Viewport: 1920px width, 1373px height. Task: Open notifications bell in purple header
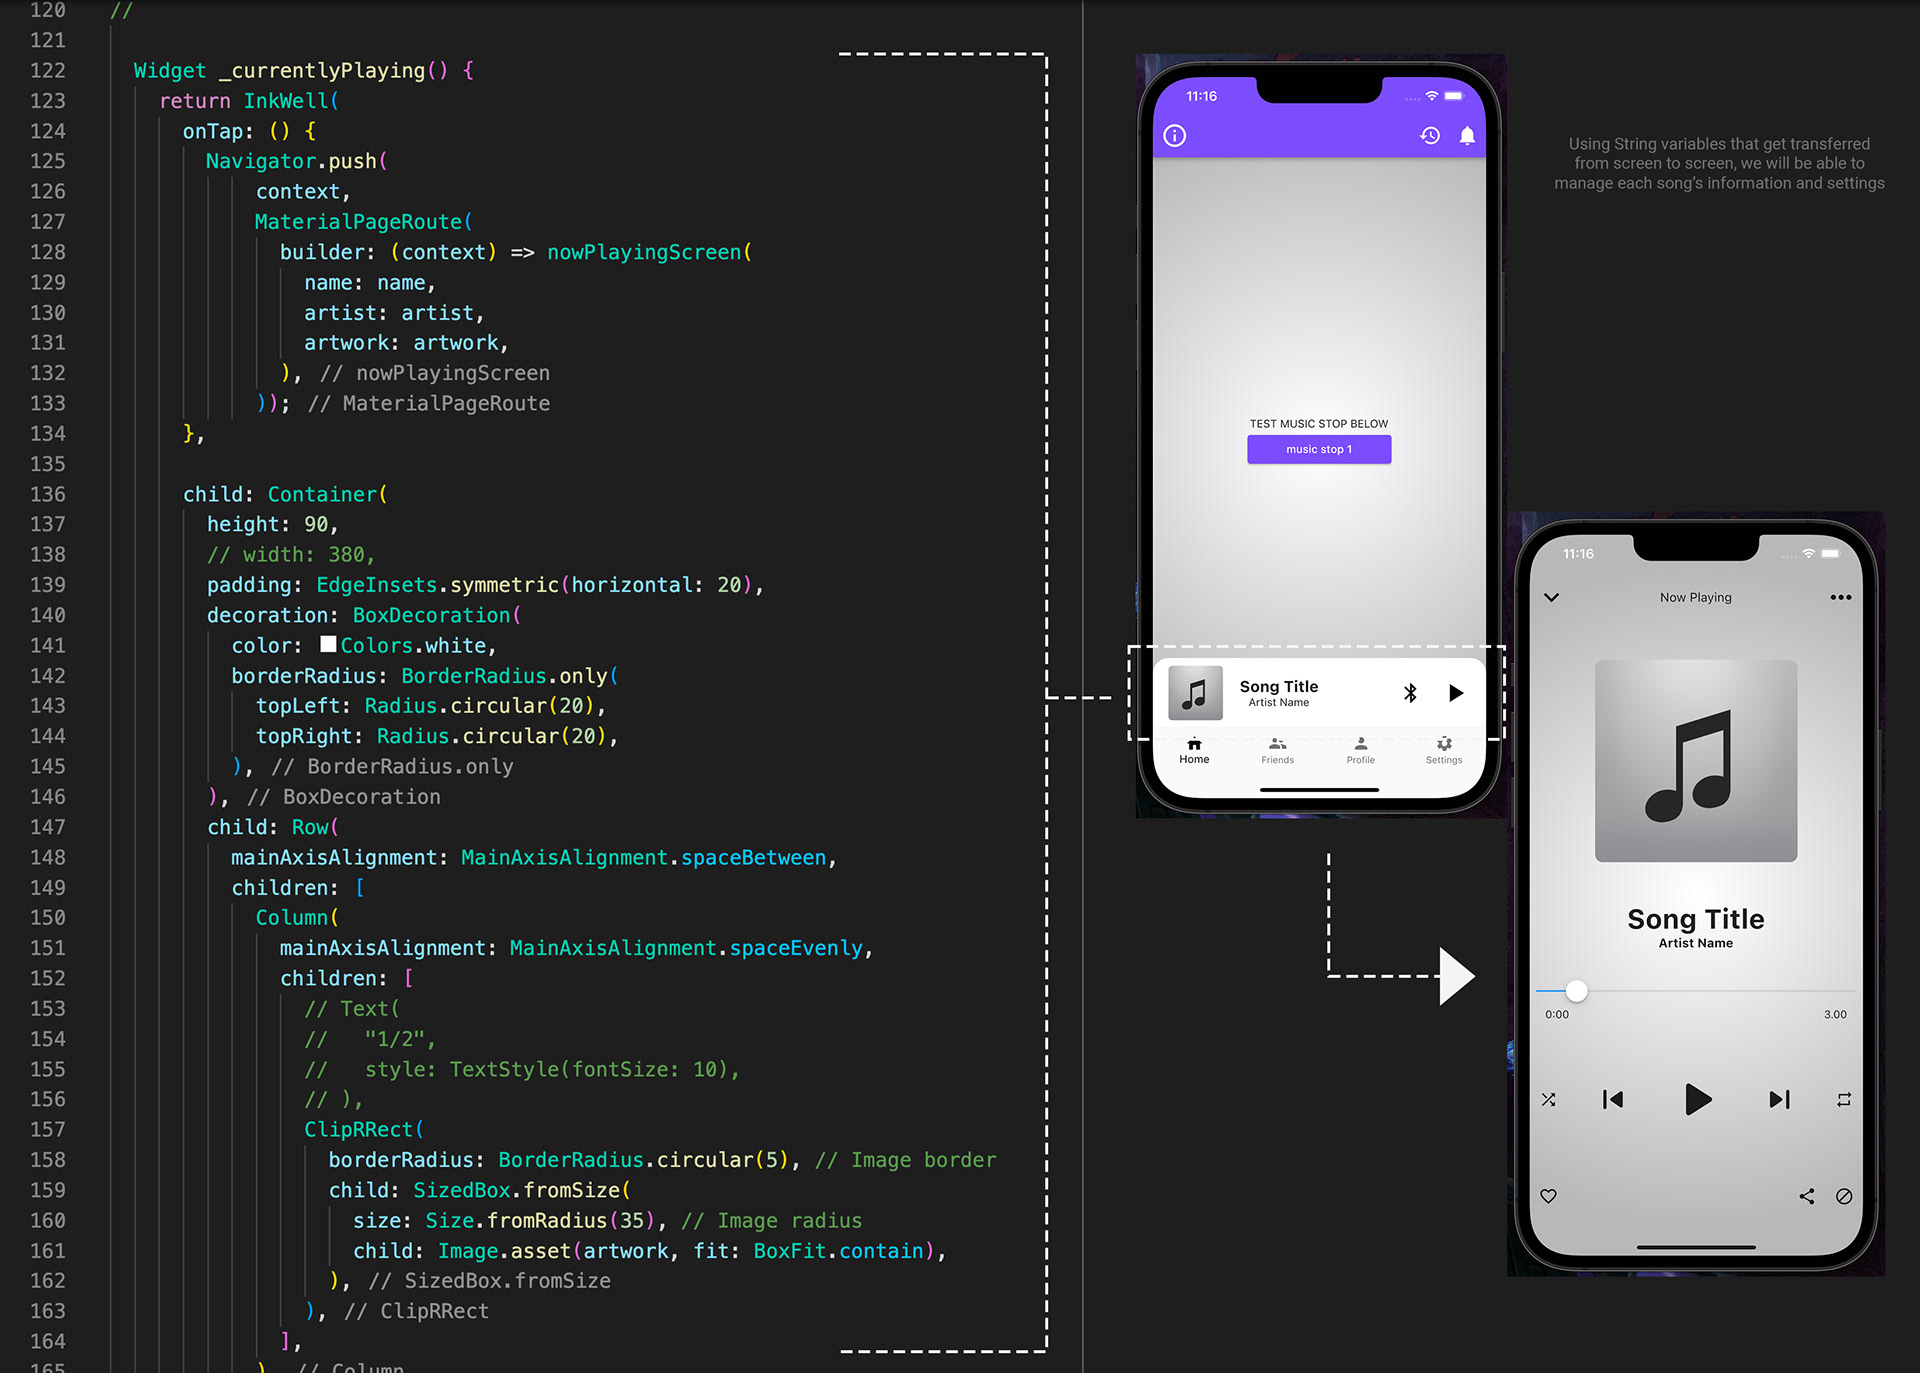(1467, 136)
